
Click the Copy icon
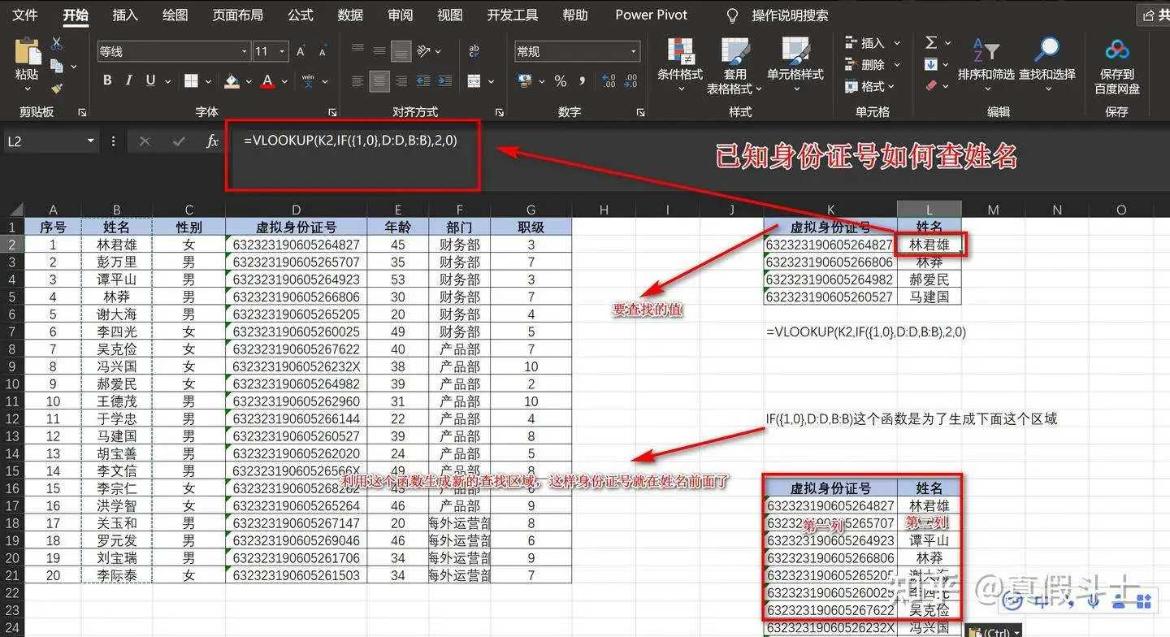tap(57, 66)
